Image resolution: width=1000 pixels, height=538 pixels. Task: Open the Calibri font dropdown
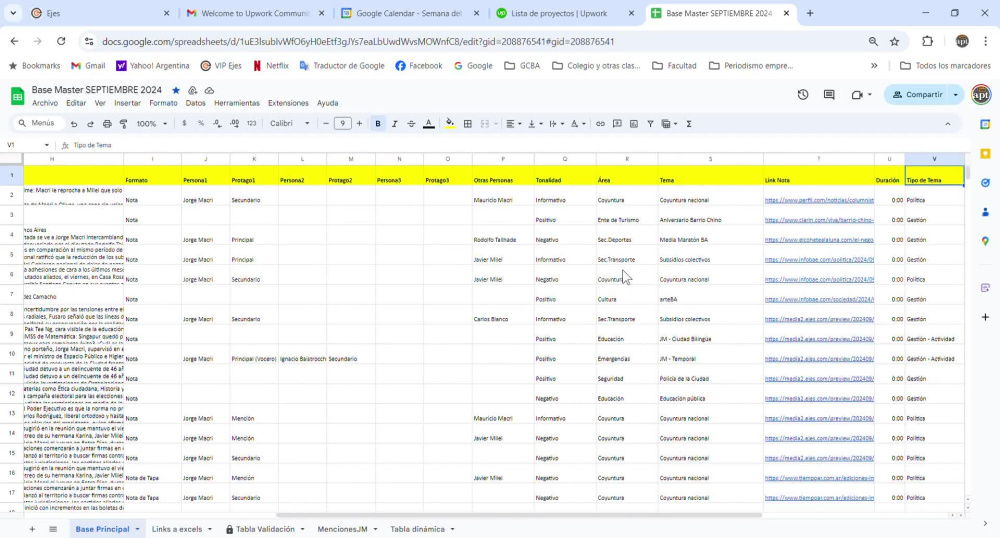(290, 124)
